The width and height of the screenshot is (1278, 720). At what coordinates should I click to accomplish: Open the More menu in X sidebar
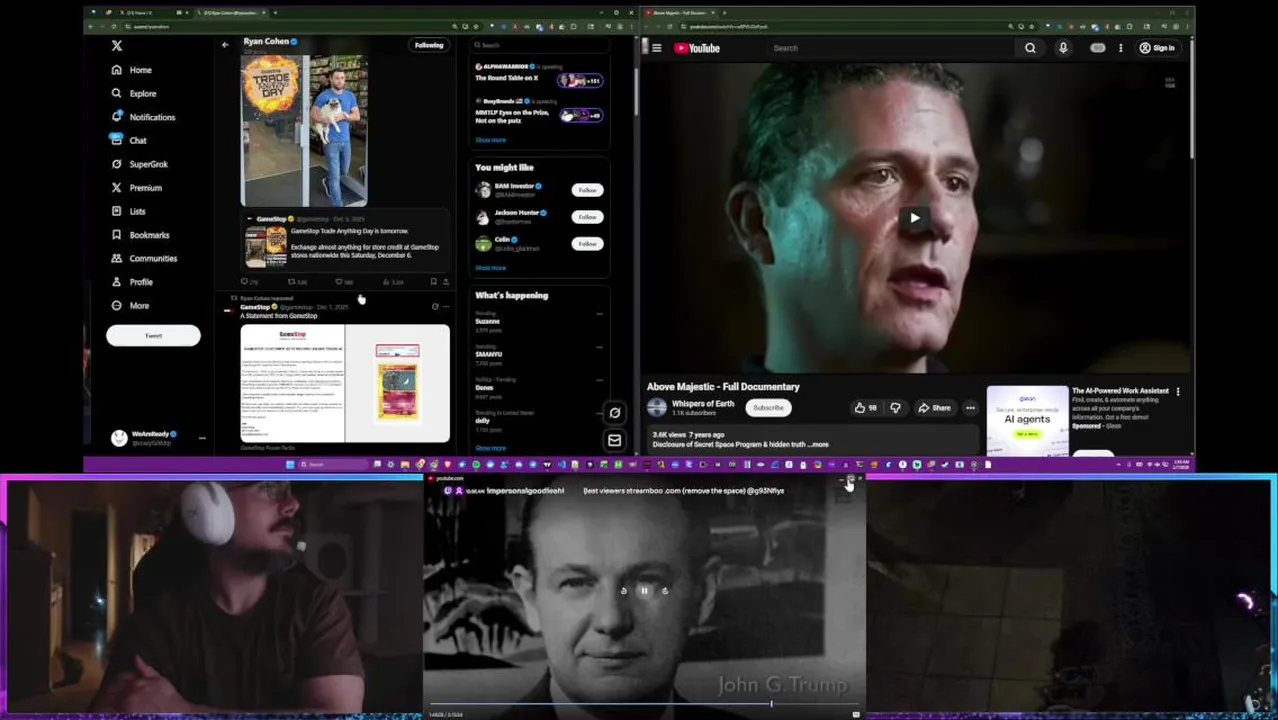[x=129, y=305]
